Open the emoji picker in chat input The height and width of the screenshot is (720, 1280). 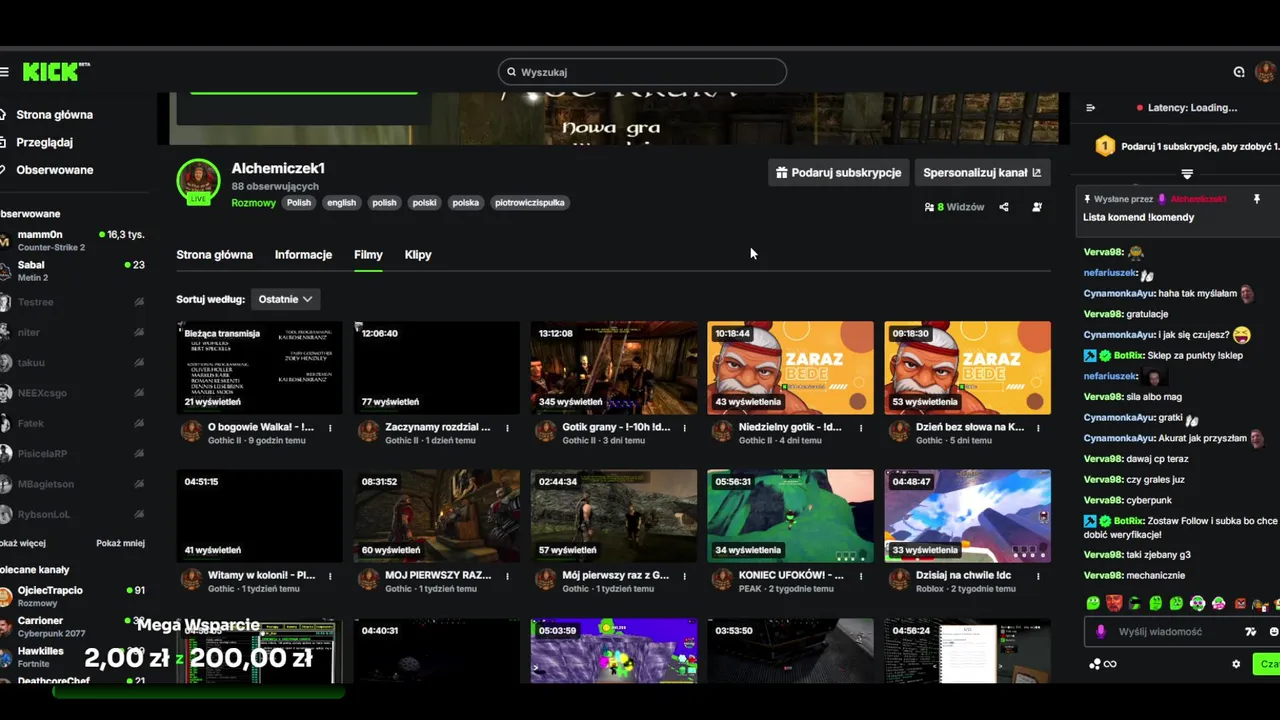pos(1273,632)
